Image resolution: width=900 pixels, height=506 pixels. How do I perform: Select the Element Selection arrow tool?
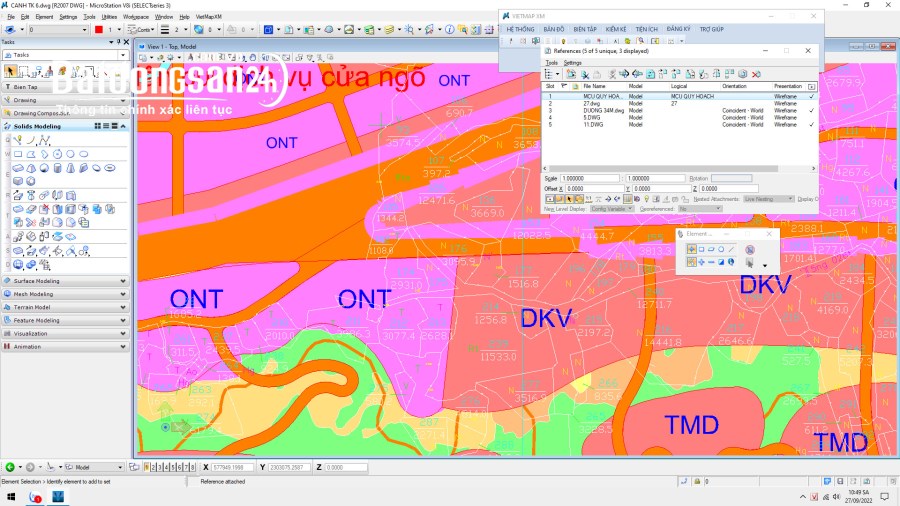tap(10, 71)
